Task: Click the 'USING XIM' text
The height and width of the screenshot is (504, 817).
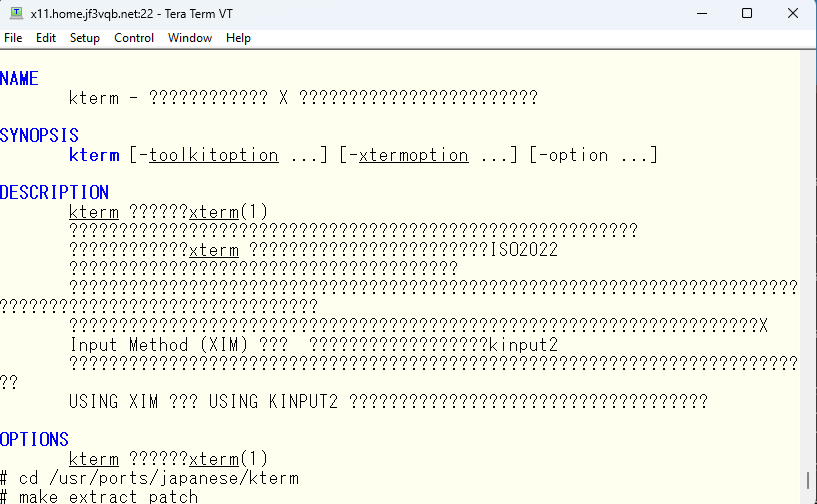Action: pyautogui.click(x=114, y=402)
